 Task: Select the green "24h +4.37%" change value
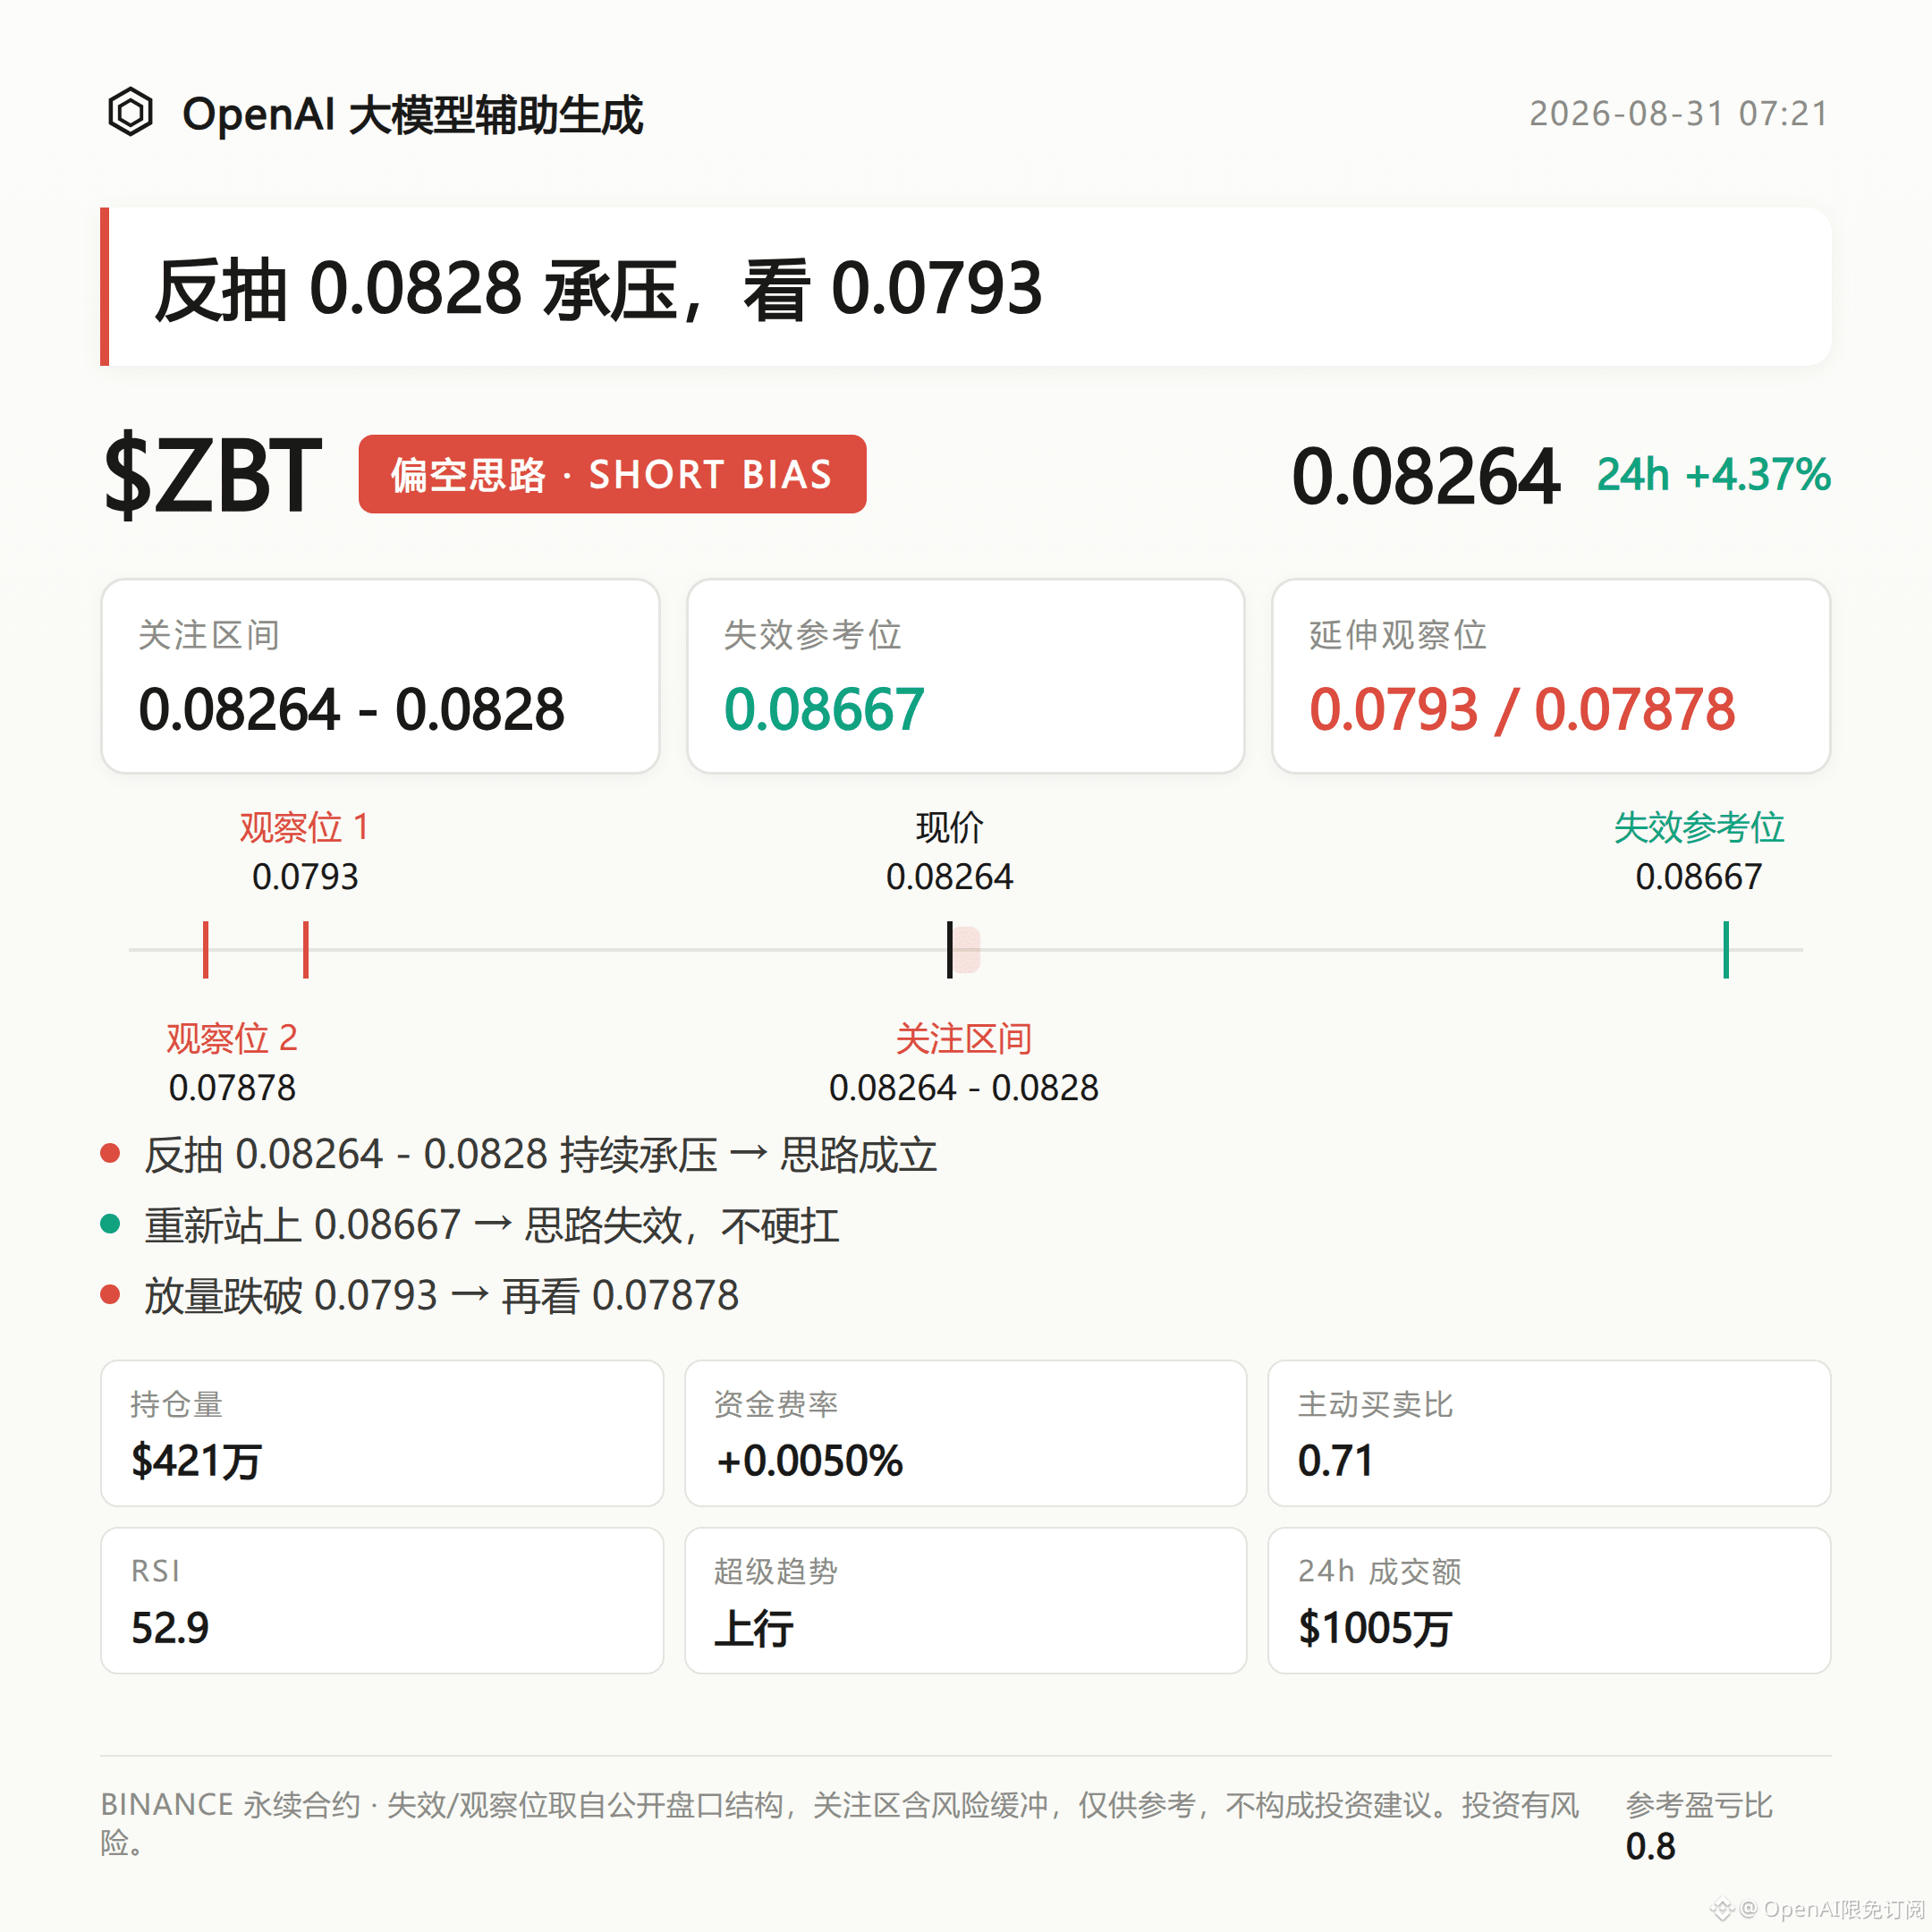(1713, 474)
